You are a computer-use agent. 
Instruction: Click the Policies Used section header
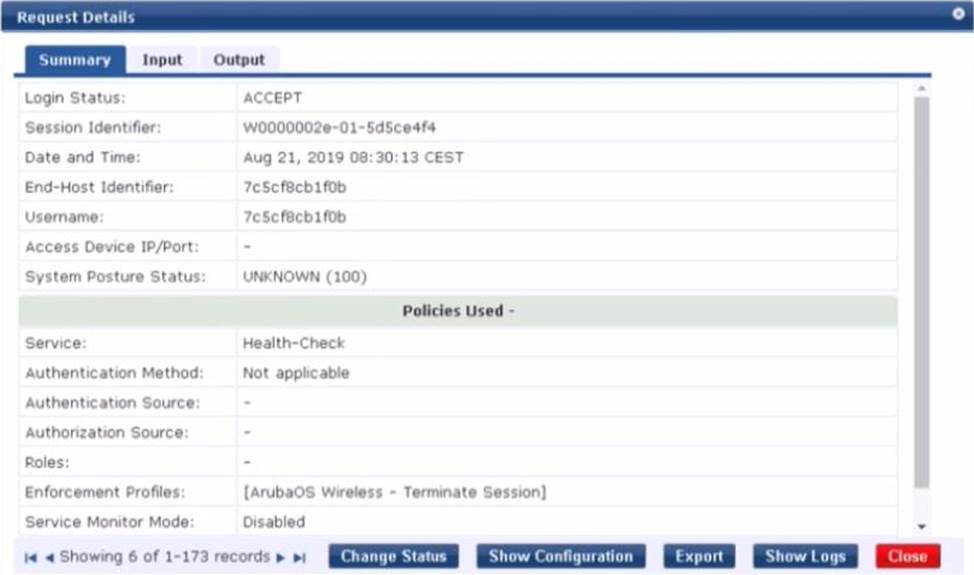[458, 311]
